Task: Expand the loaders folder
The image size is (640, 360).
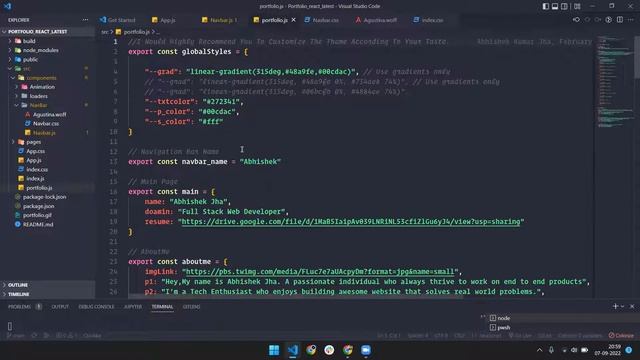Action: pos(48,96)
